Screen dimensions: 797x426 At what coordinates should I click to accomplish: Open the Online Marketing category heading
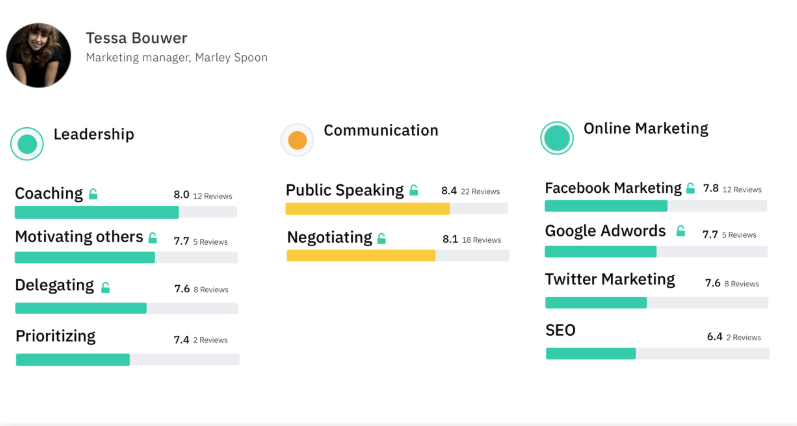click(x=646, y=129)
